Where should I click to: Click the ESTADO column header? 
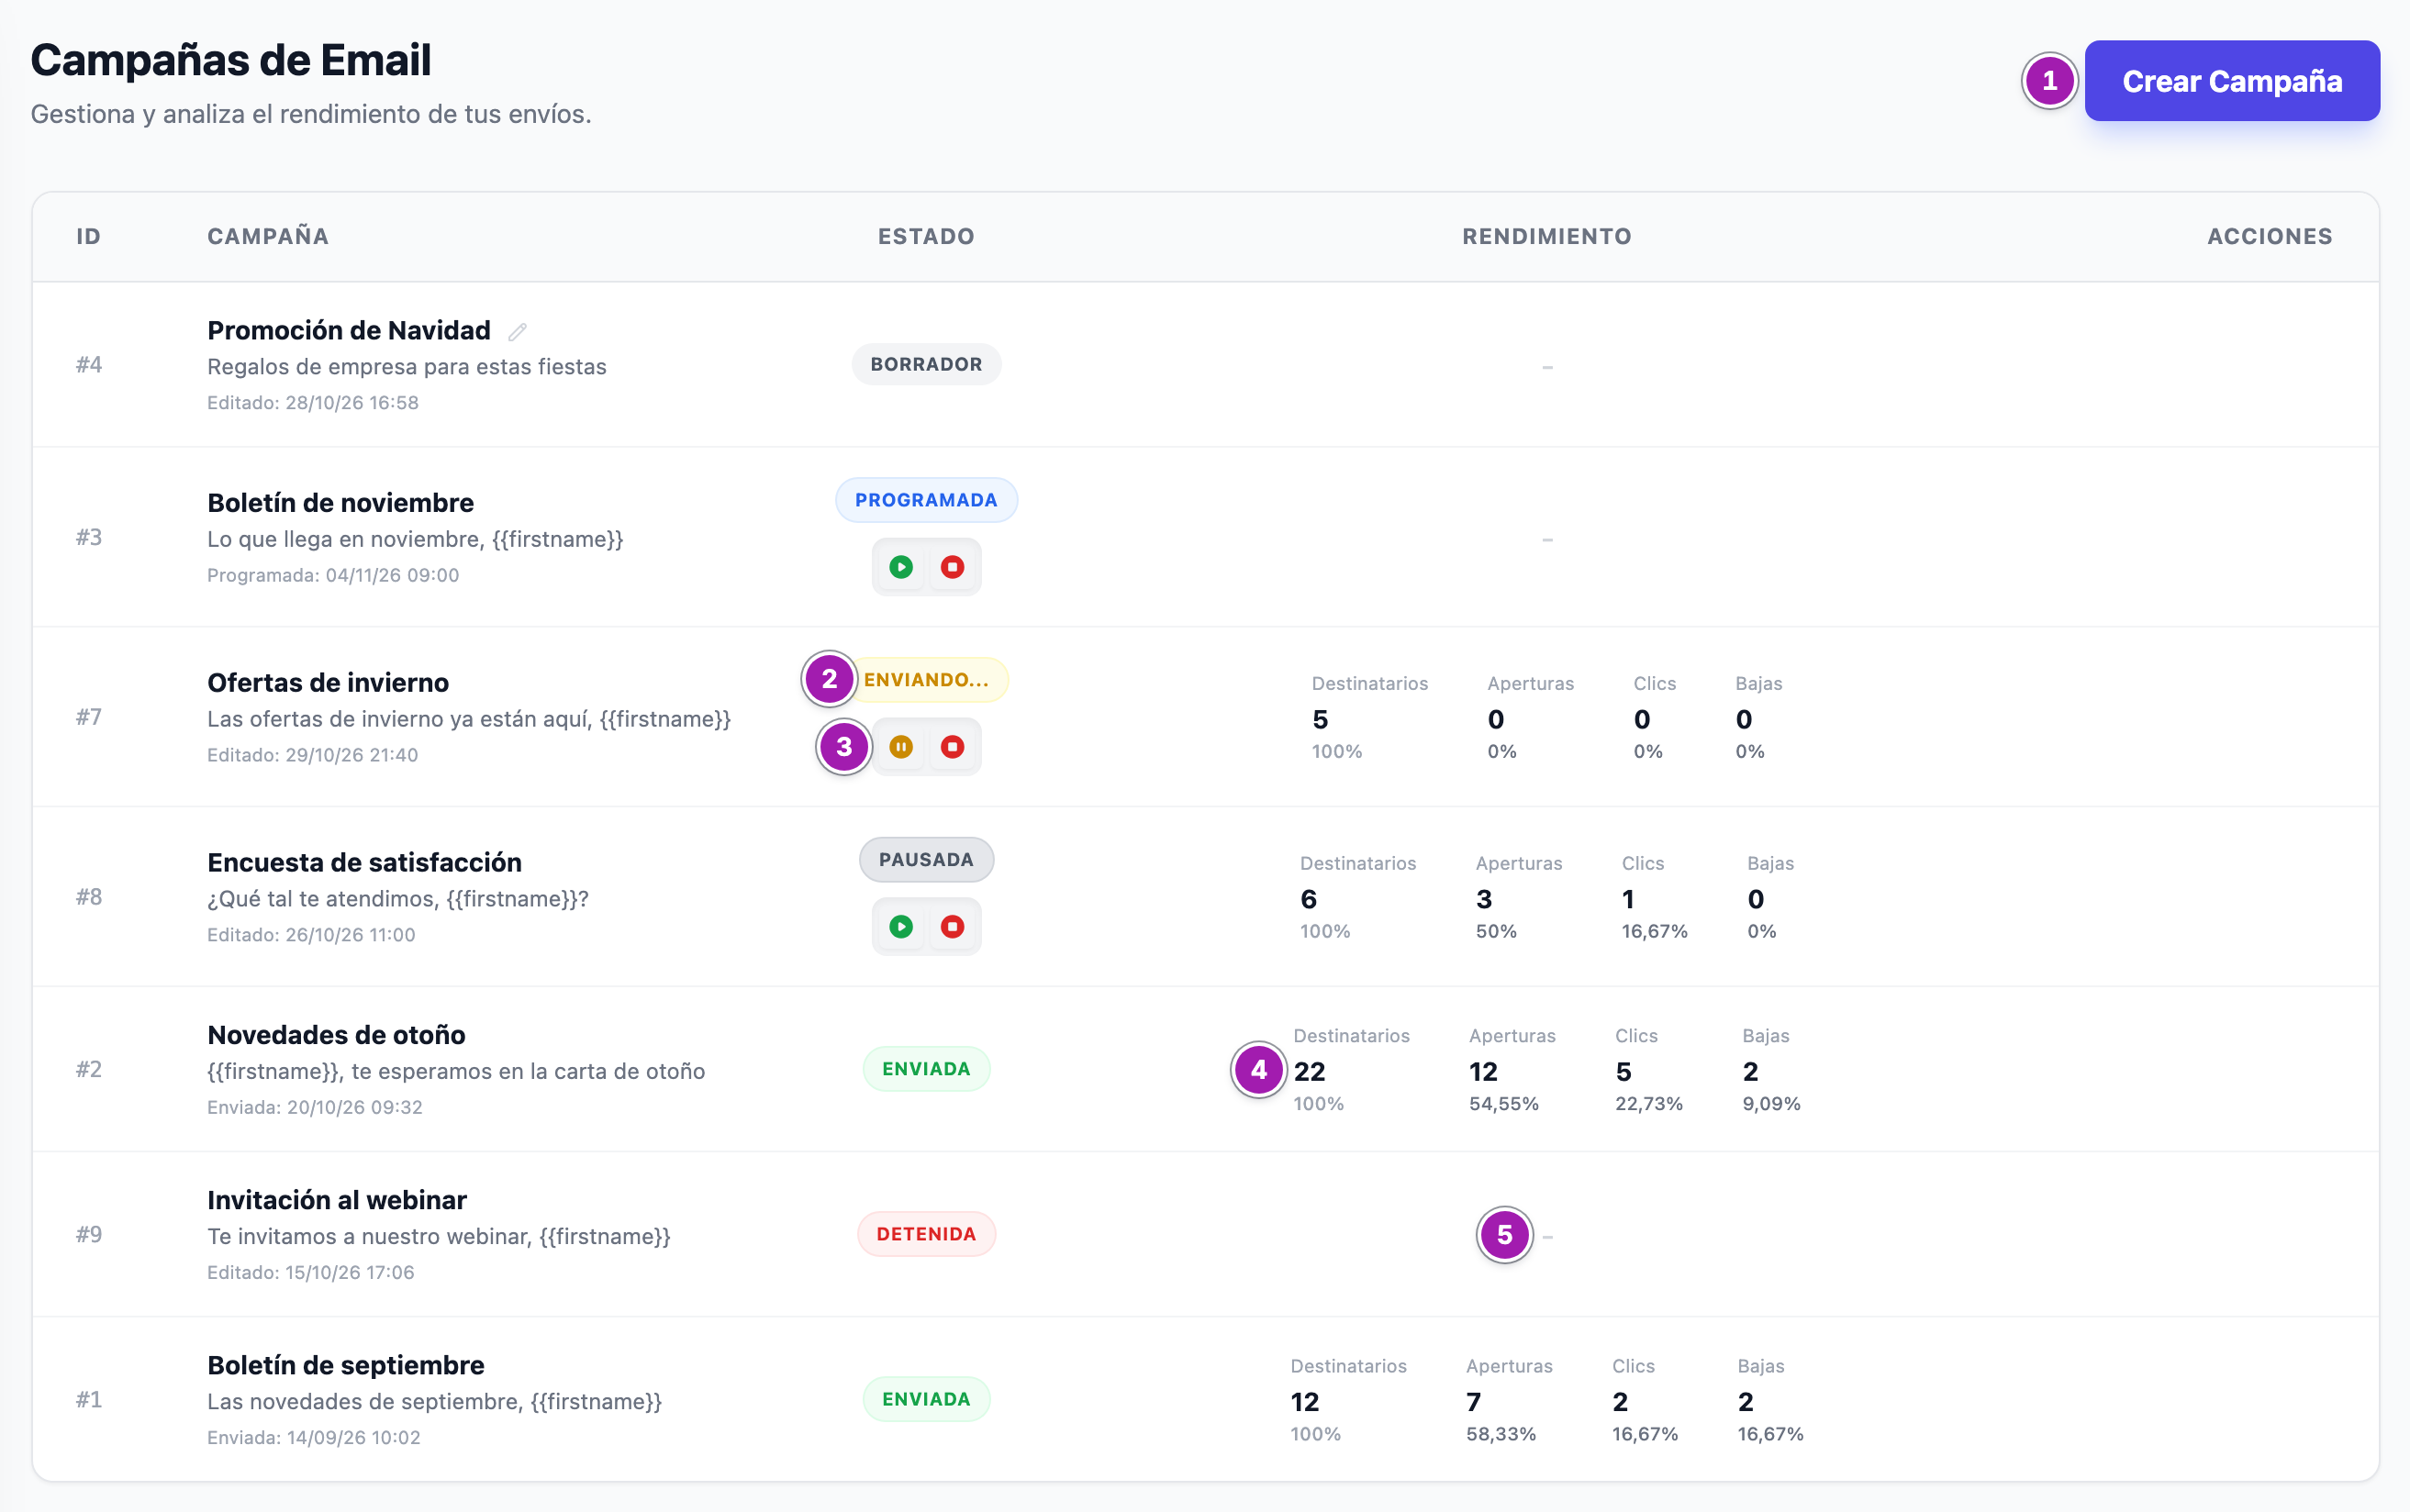coord(926,236)
